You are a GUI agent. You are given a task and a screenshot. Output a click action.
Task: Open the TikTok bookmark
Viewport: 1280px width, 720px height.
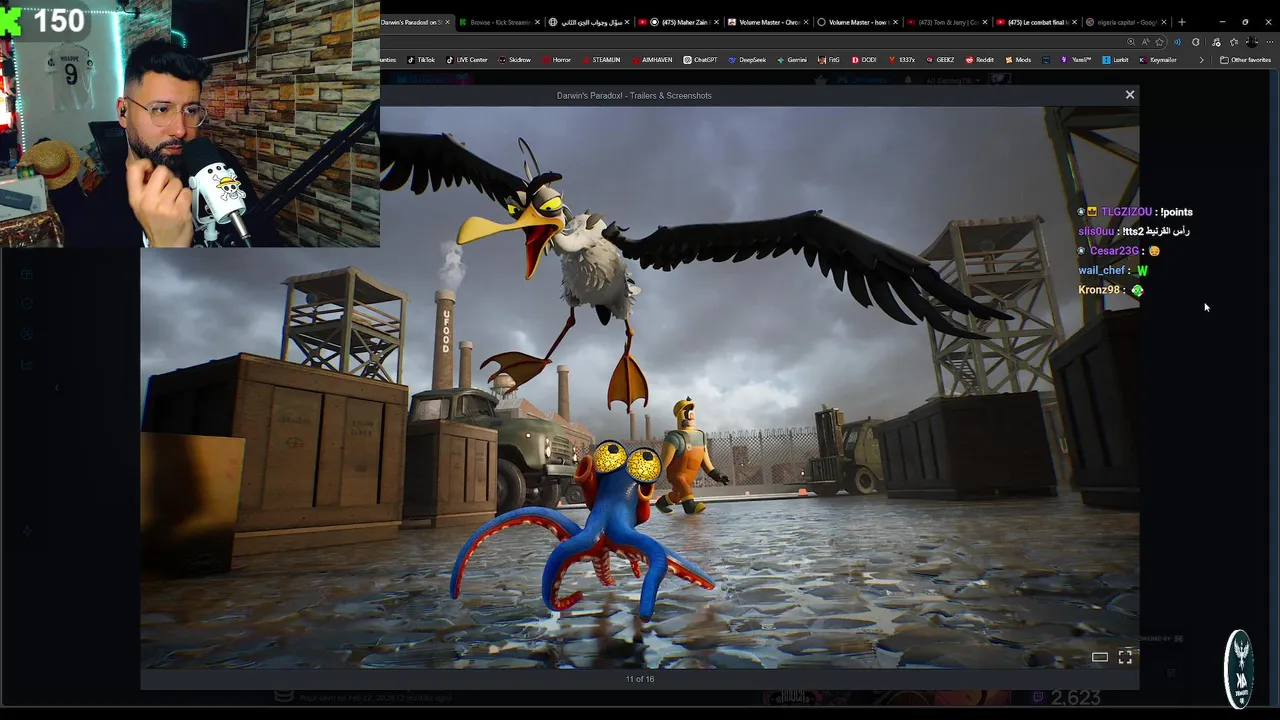421,60
